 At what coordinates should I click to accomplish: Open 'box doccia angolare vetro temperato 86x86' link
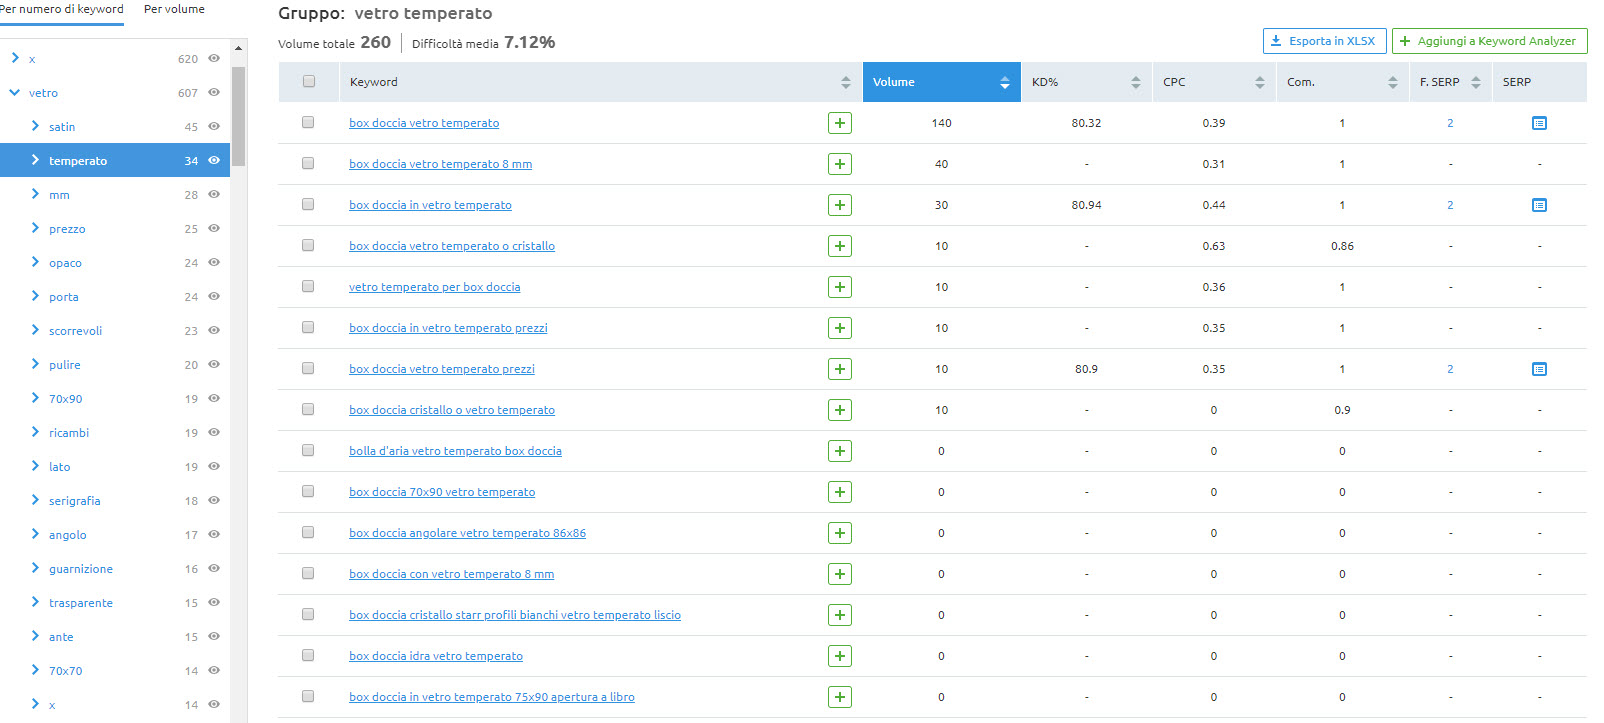pos(467,533)
